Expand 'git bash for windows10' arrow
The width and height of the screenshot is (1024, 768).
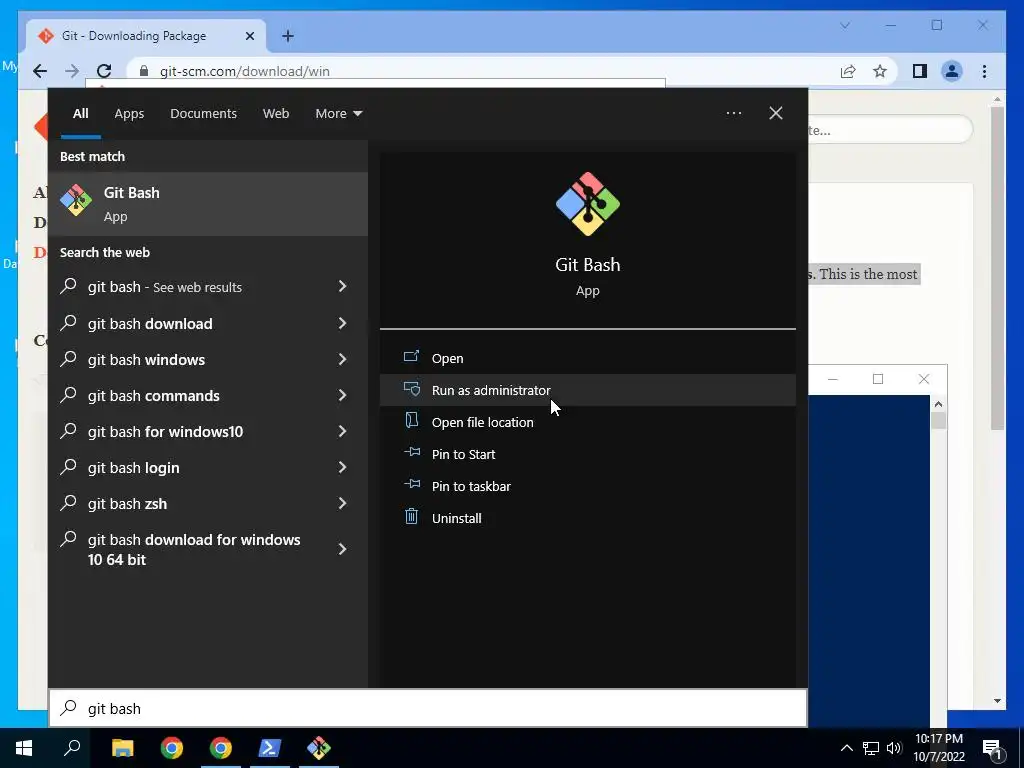(x=342, y=431)
